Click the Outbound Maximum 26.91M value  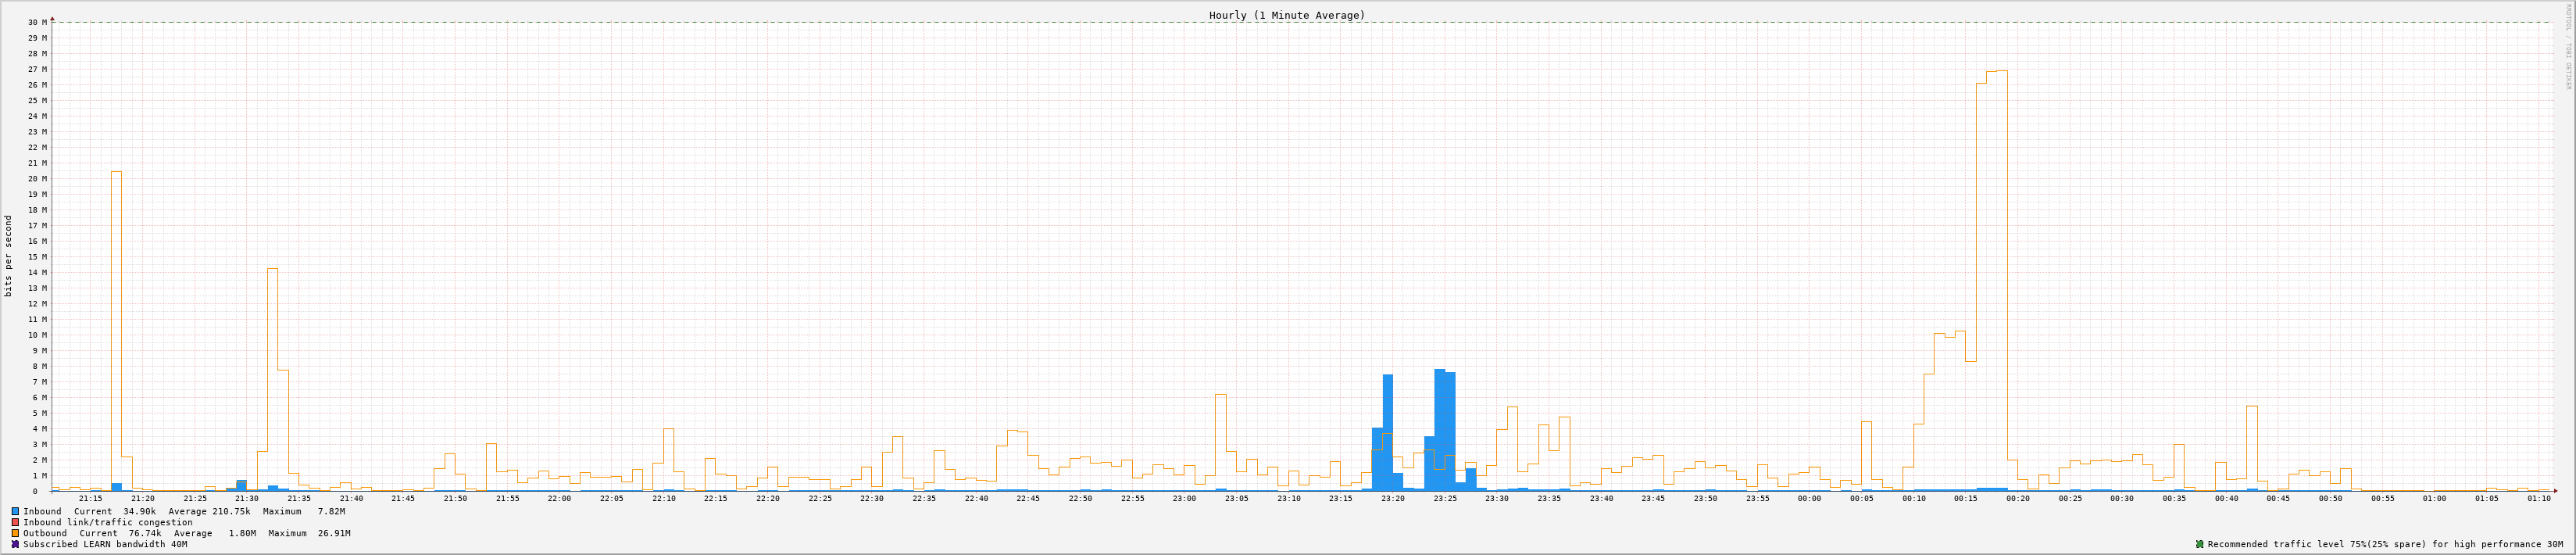point(335,533)
